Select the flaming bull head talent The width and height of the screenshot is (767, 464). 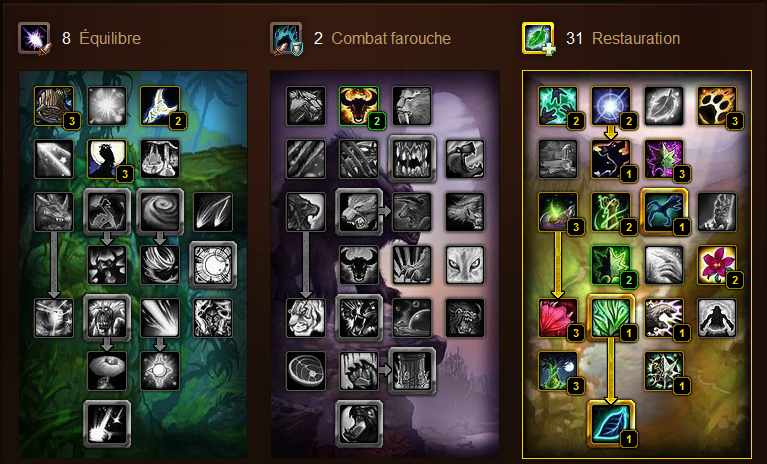[359, 106]
